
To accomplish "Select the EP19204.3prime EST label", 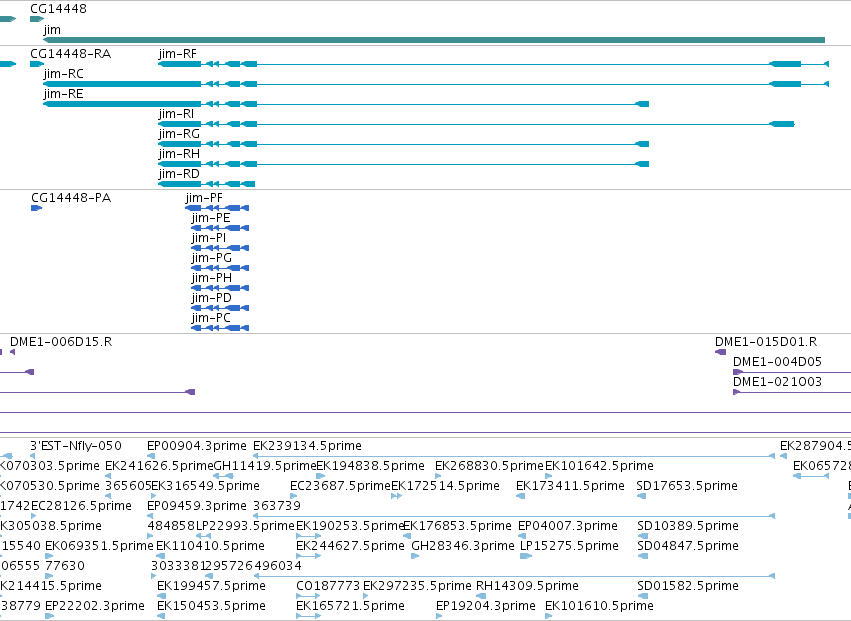I will coord(486,606).
